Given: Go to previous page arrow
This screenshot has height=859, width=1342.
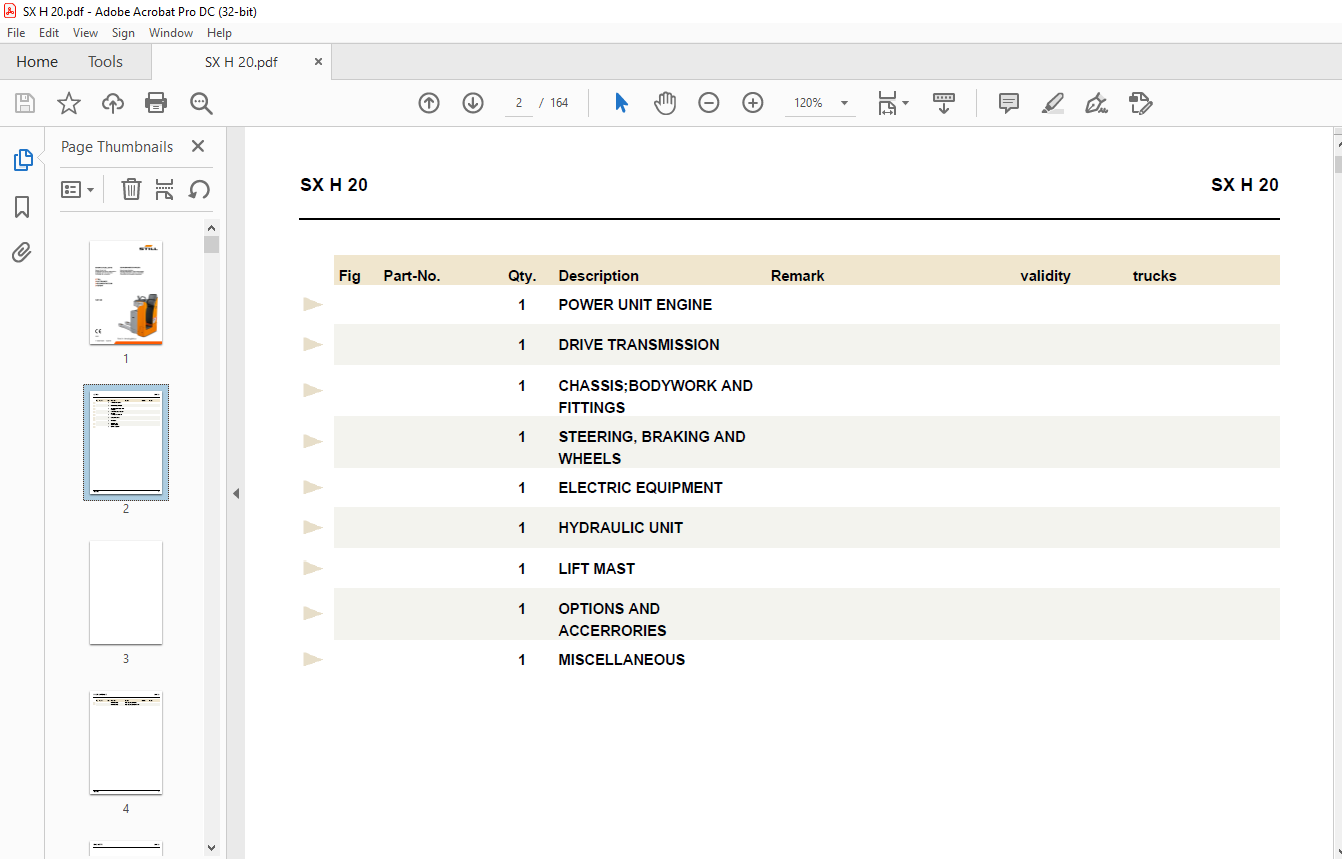Looking at the screenshot, I should click(429, 103).
